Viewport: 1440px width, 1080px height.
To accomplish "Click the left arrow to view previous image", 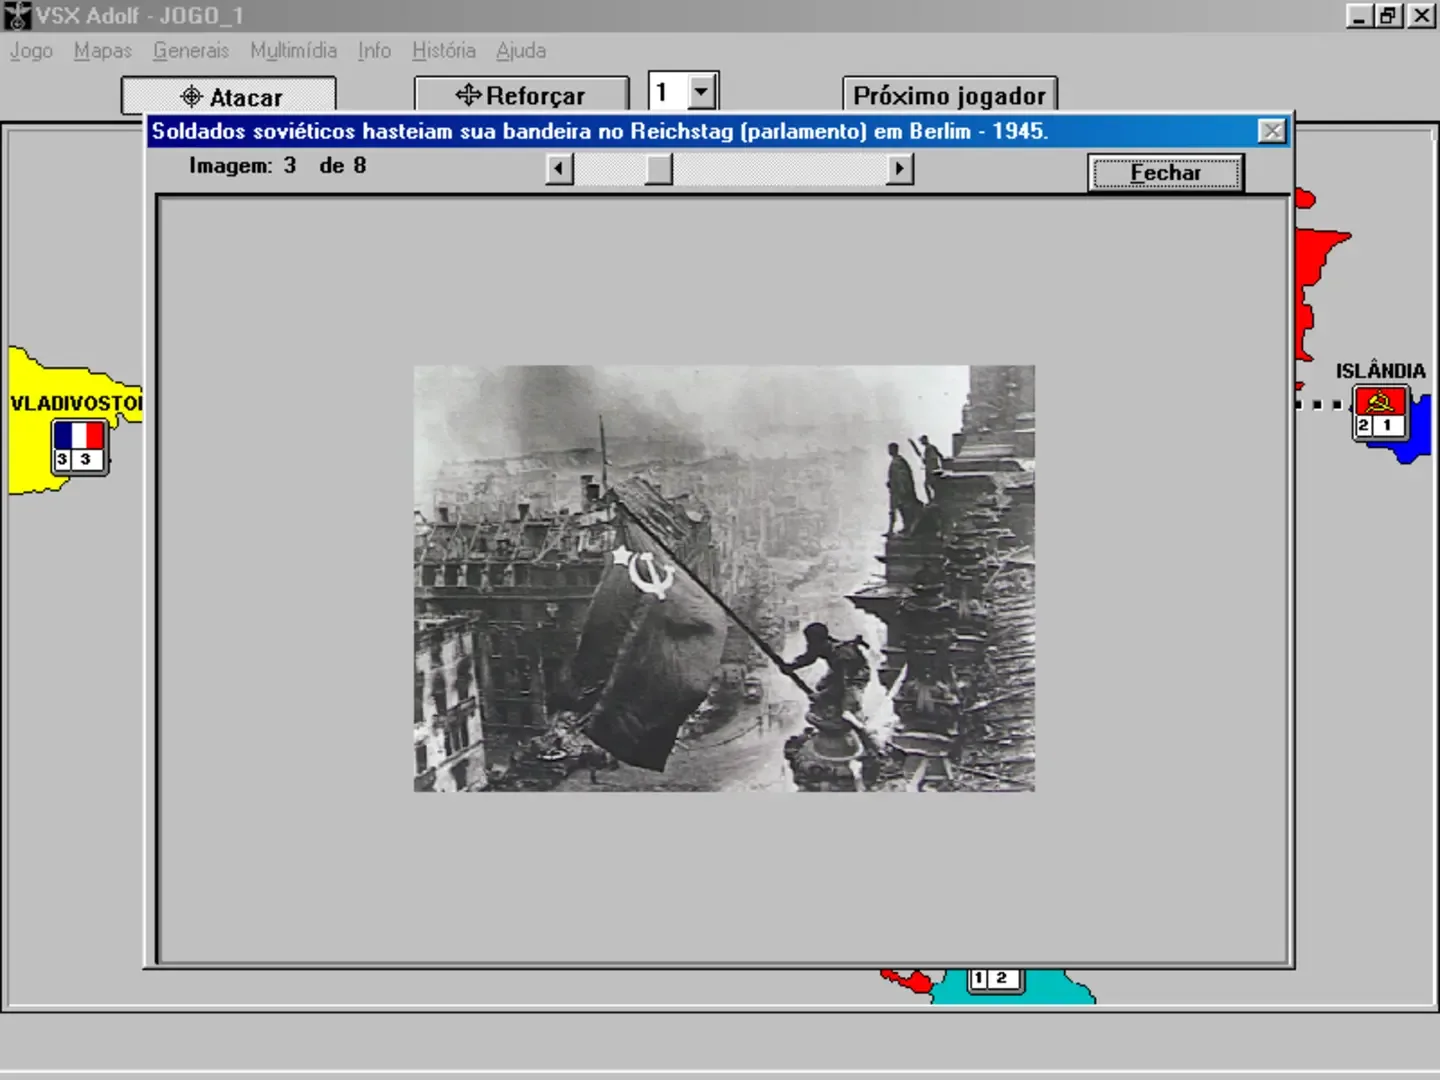I will tap(559, 168).
